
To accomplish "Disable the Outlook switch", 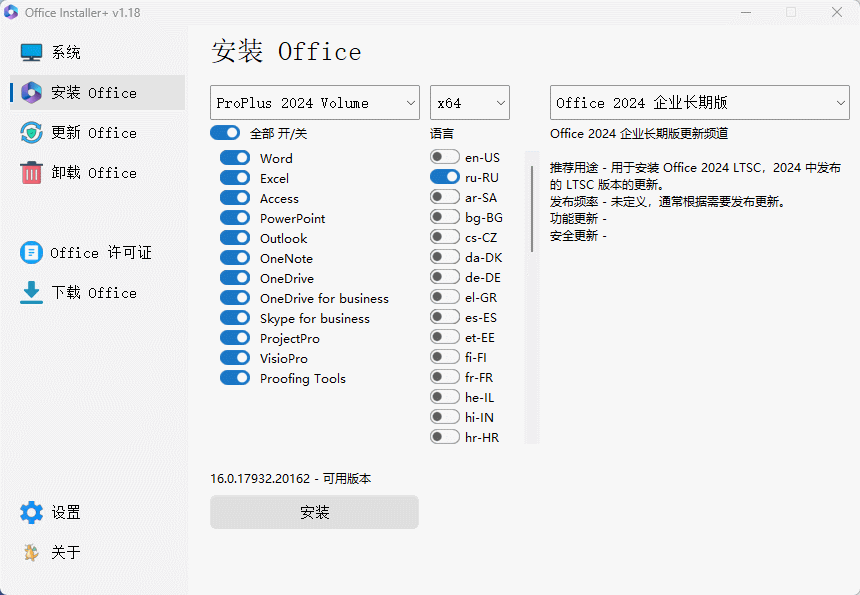I will (235, 238).
